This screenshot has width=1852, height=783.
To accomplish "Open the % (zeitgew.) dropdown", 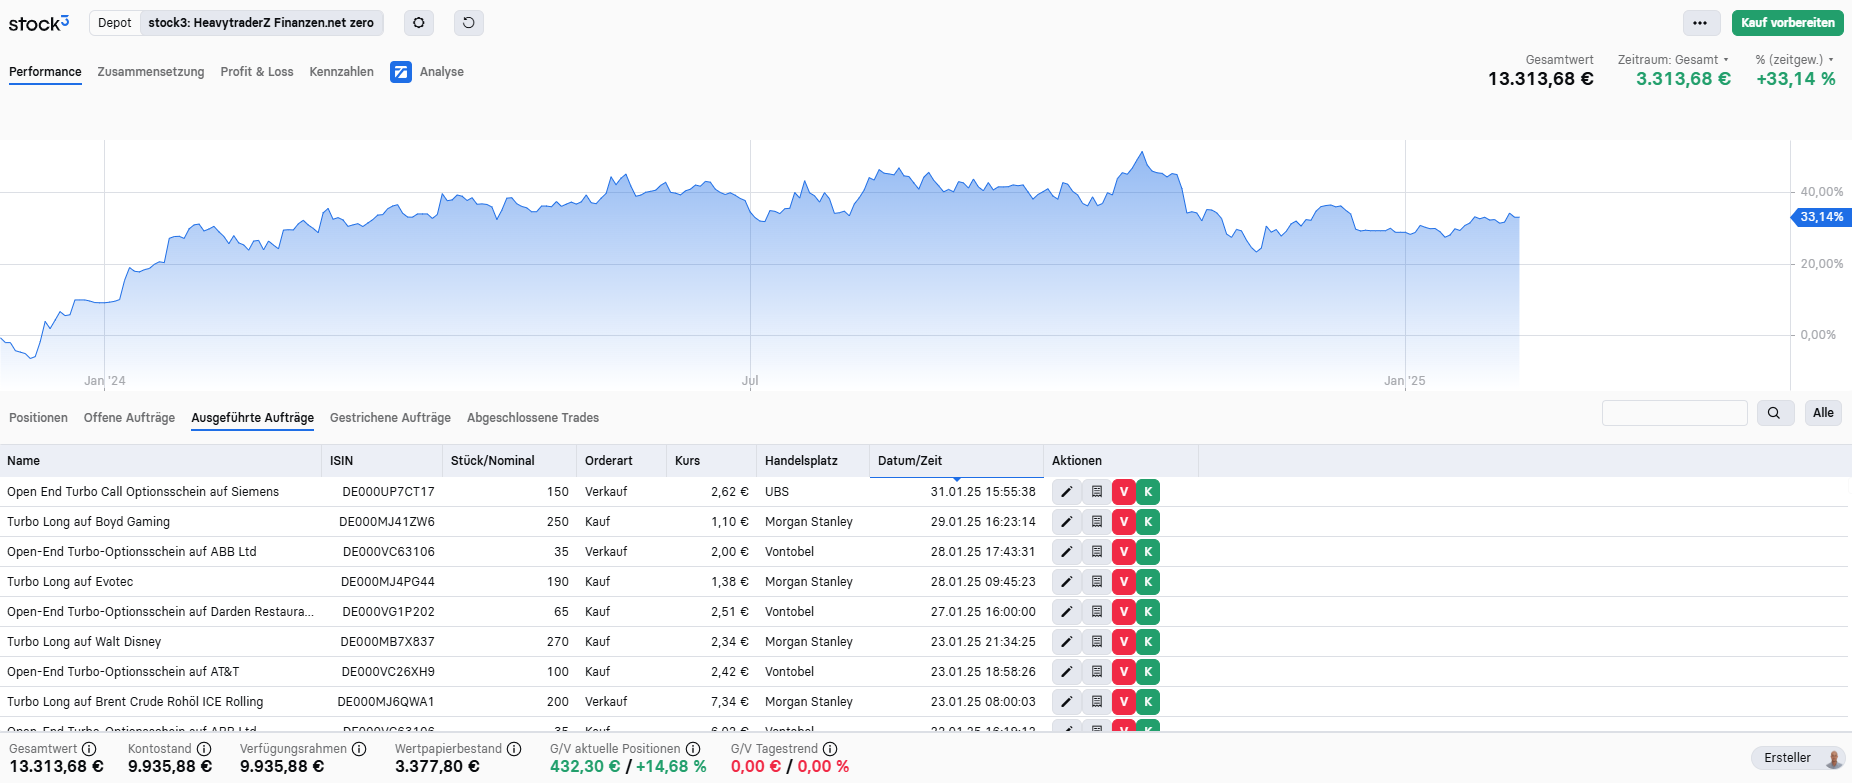I will [x=1795, y=60].
